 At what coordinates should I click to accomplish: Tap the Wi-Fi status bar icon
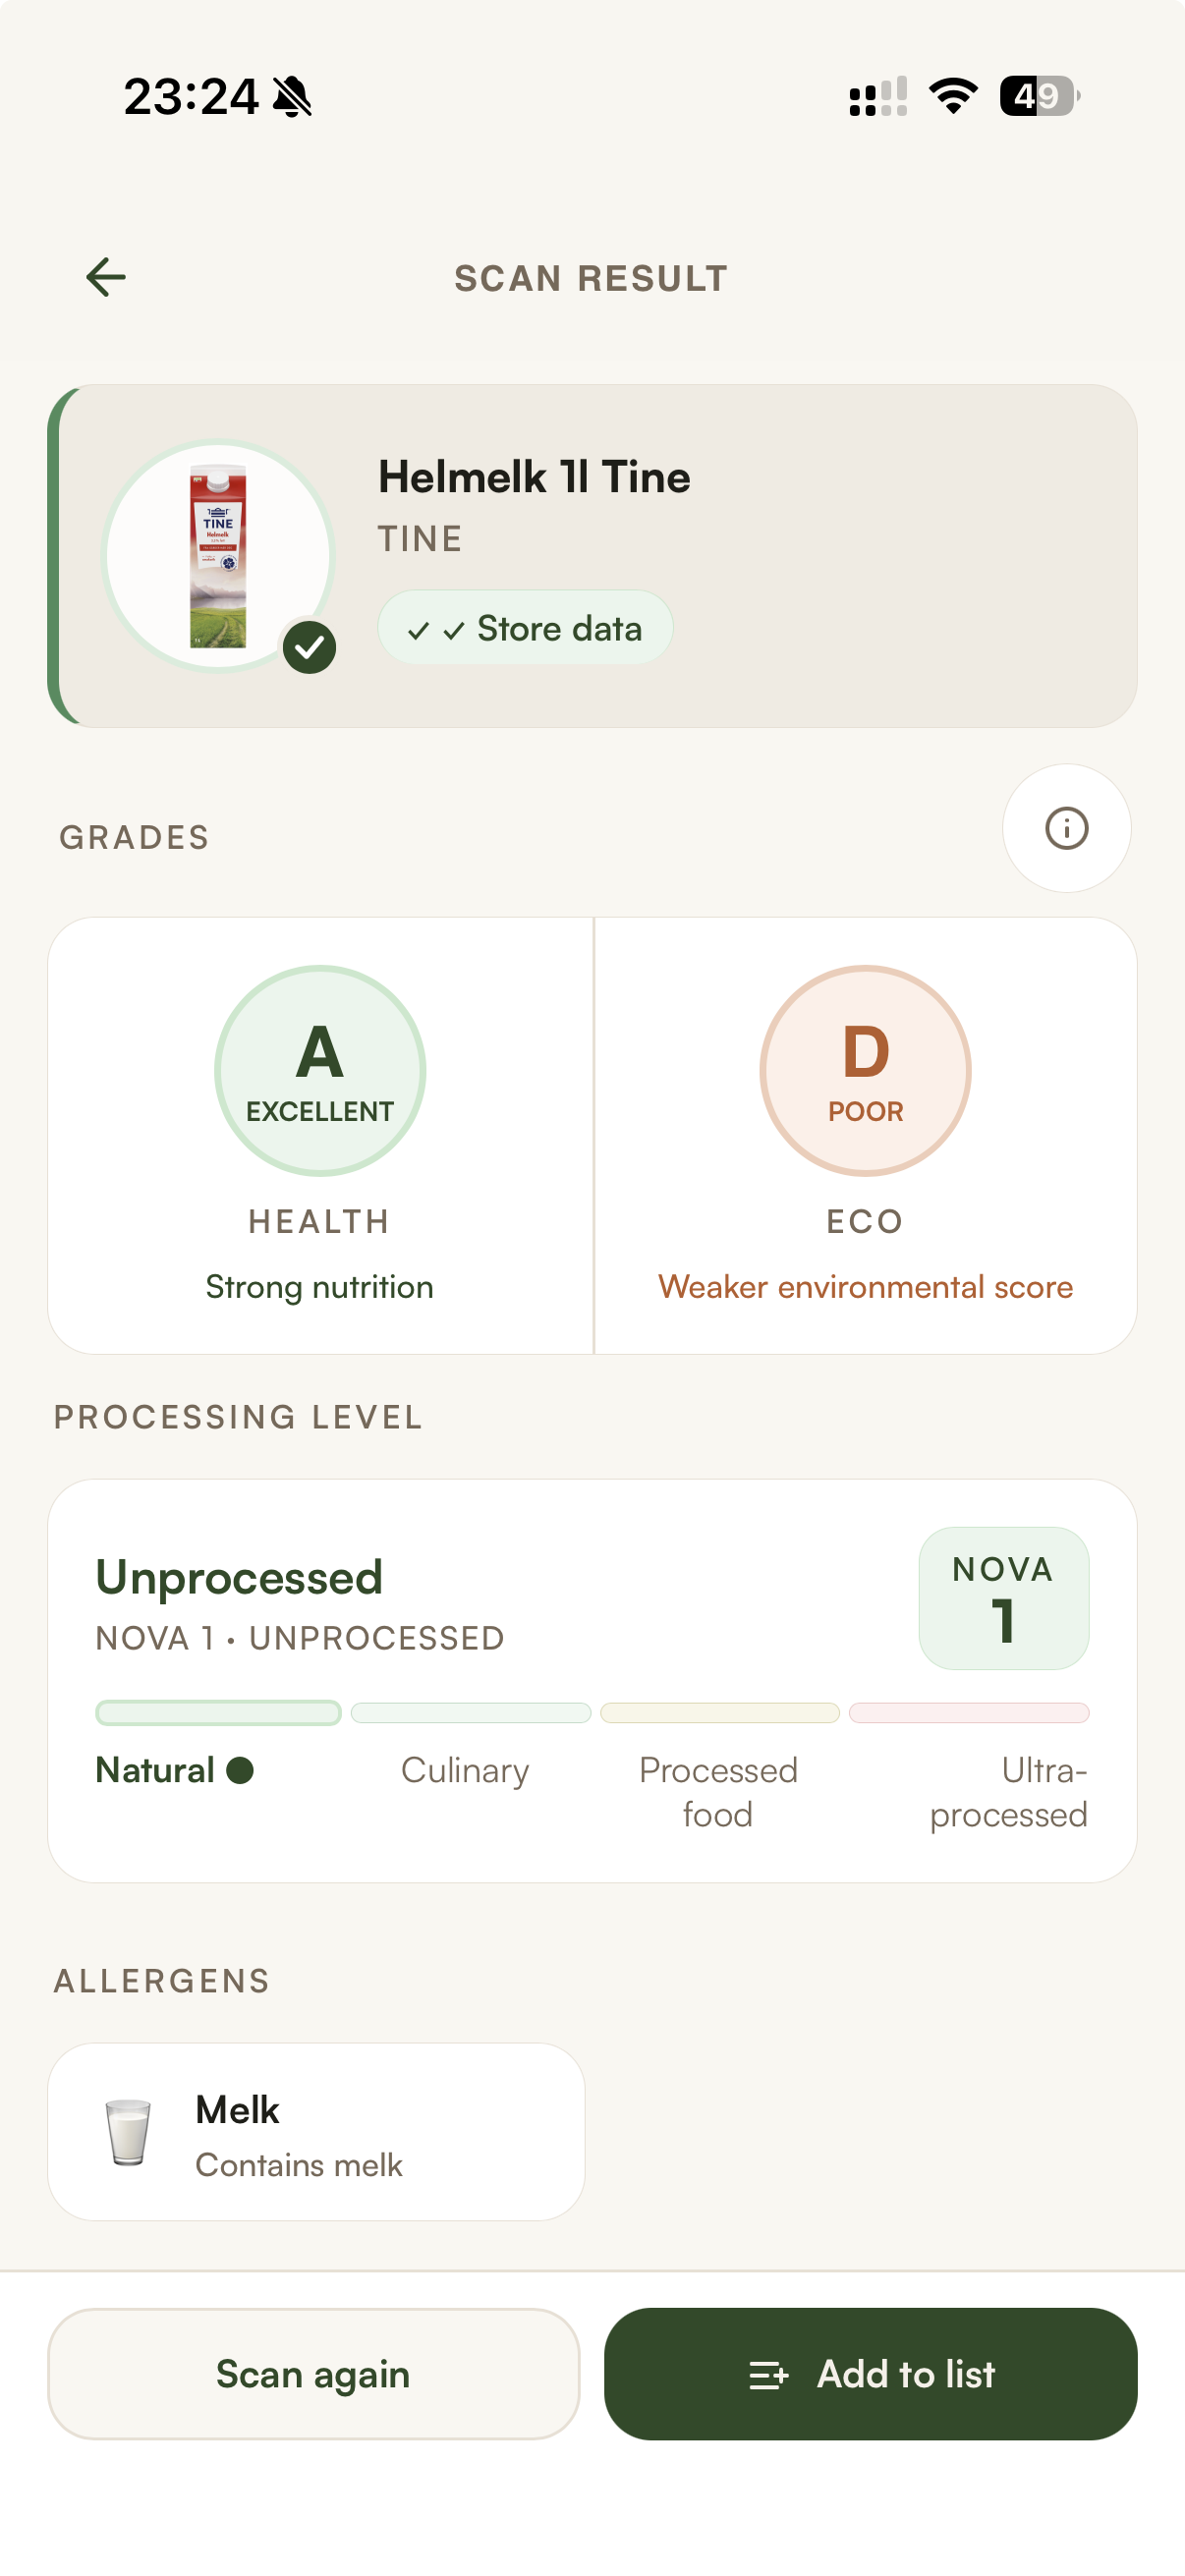point(953,96)
